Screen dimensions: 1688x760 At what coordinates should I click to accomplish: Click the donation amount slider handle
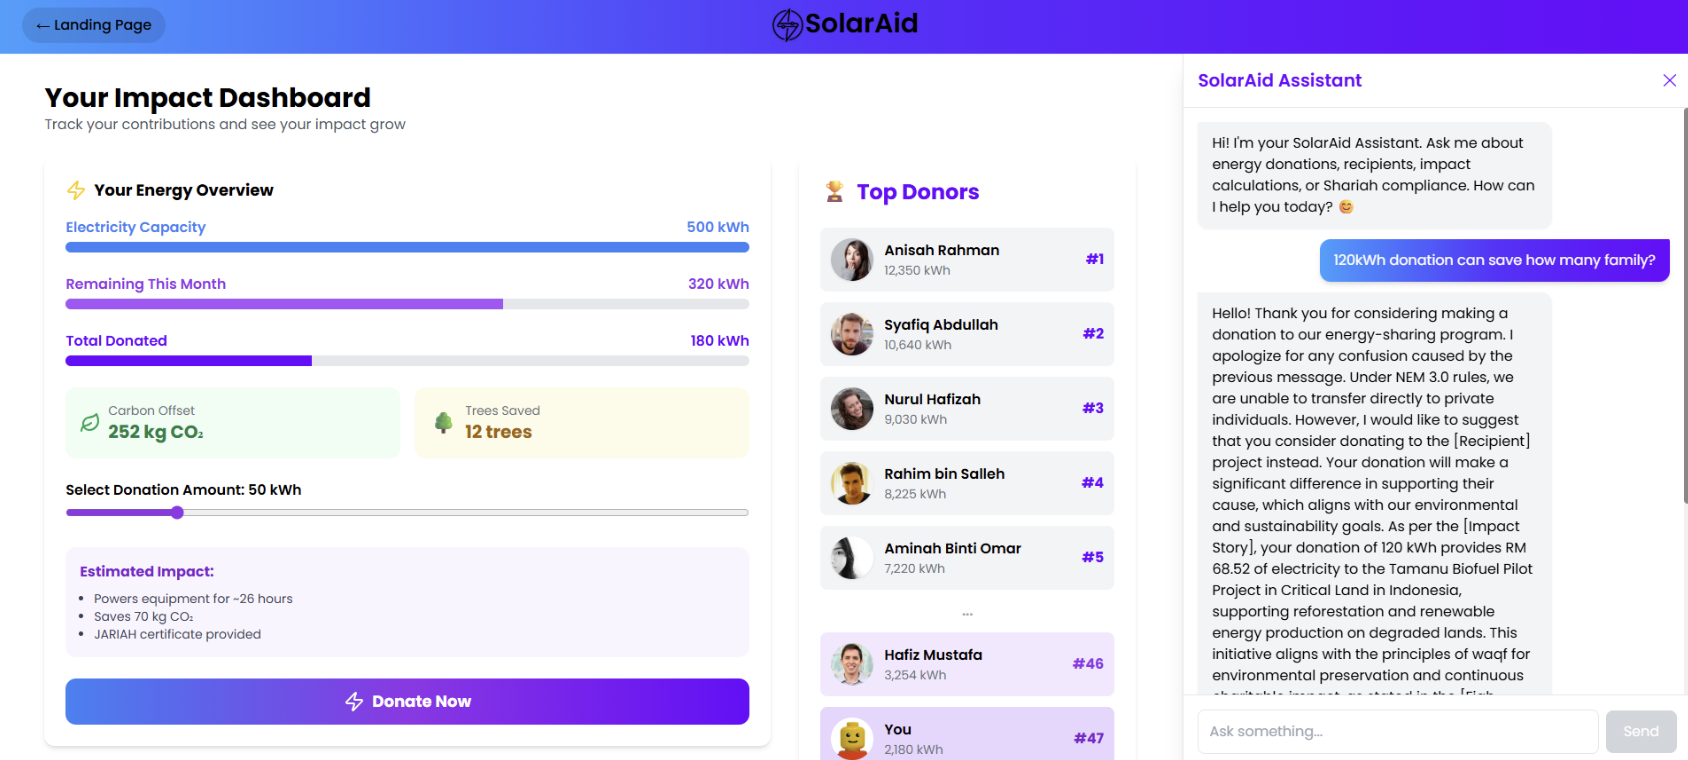coord(177,513)
